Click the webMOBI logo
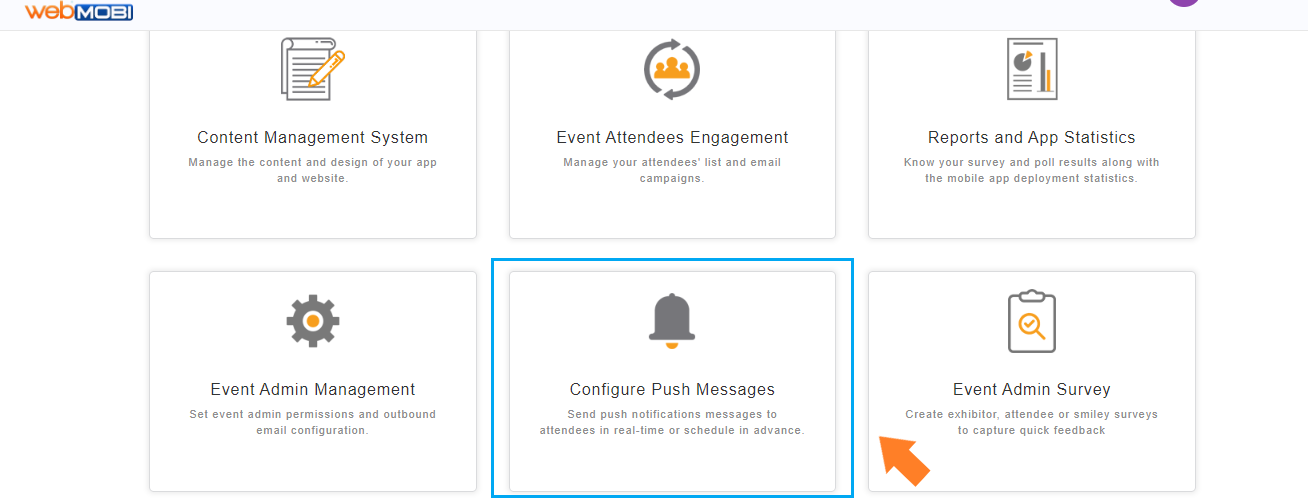Screen dimensions: 1308x501 (79, 11)
